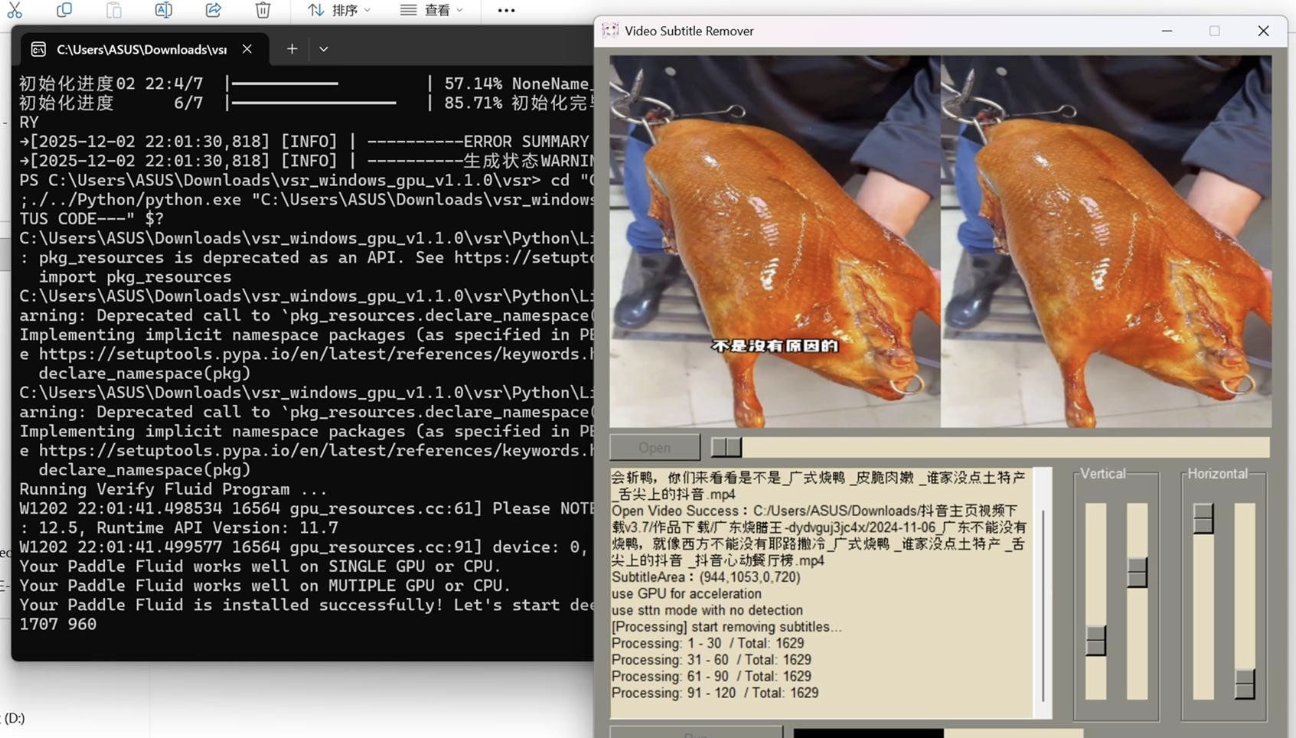Open the terminal new-tab profile dropdown chevron

tap(323, 49)
